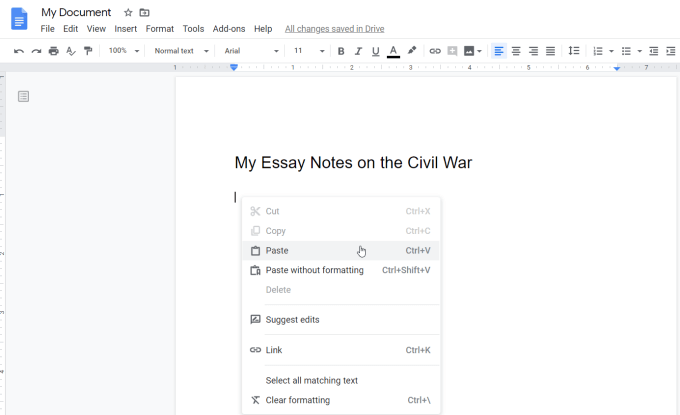Click the essay title heading text
The height and width of the screenshot is (415, 680).
tap(353, 163)
